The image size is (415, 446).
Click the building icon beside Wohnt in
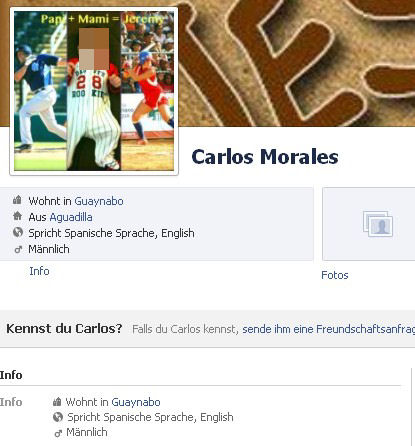[17, 200]
